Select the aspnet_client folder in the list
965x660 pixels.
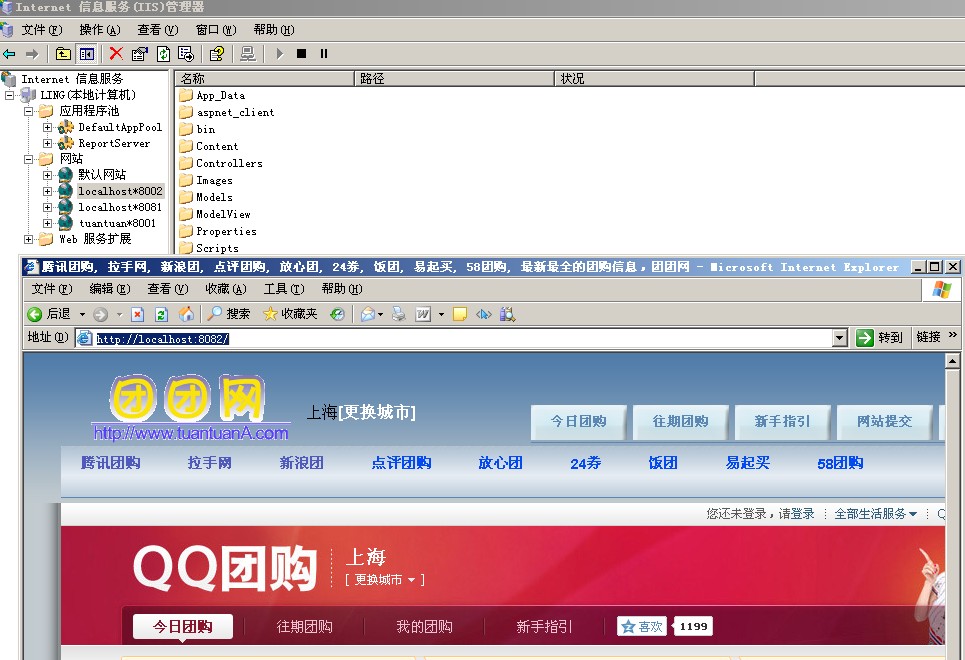pyautogui.click(x=235, y=113)
